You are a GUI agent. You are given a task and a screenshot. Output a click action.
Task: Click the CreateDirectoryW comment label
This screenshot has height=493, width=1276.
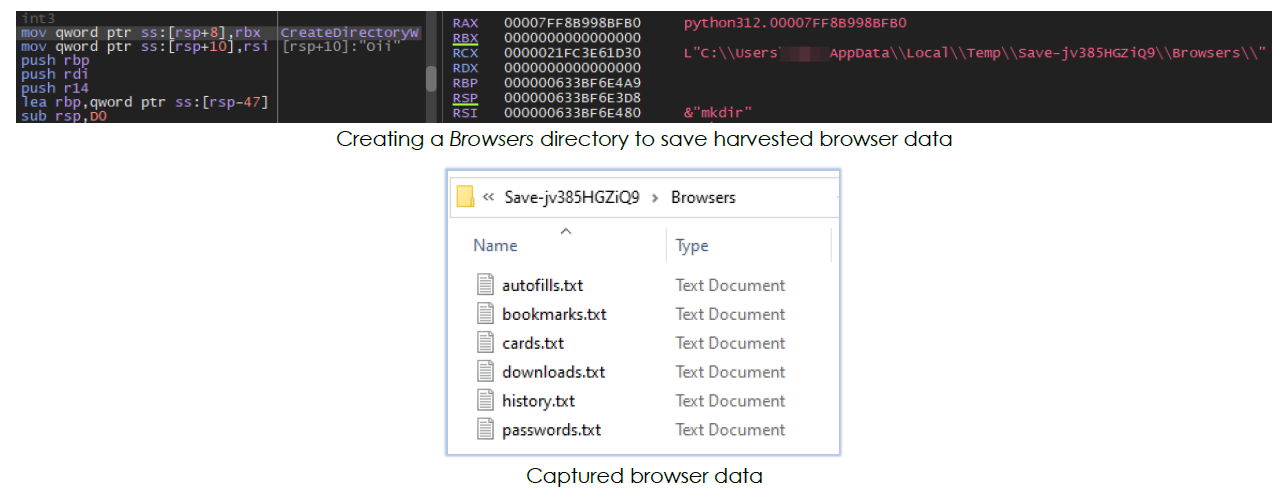coord(349,33)
